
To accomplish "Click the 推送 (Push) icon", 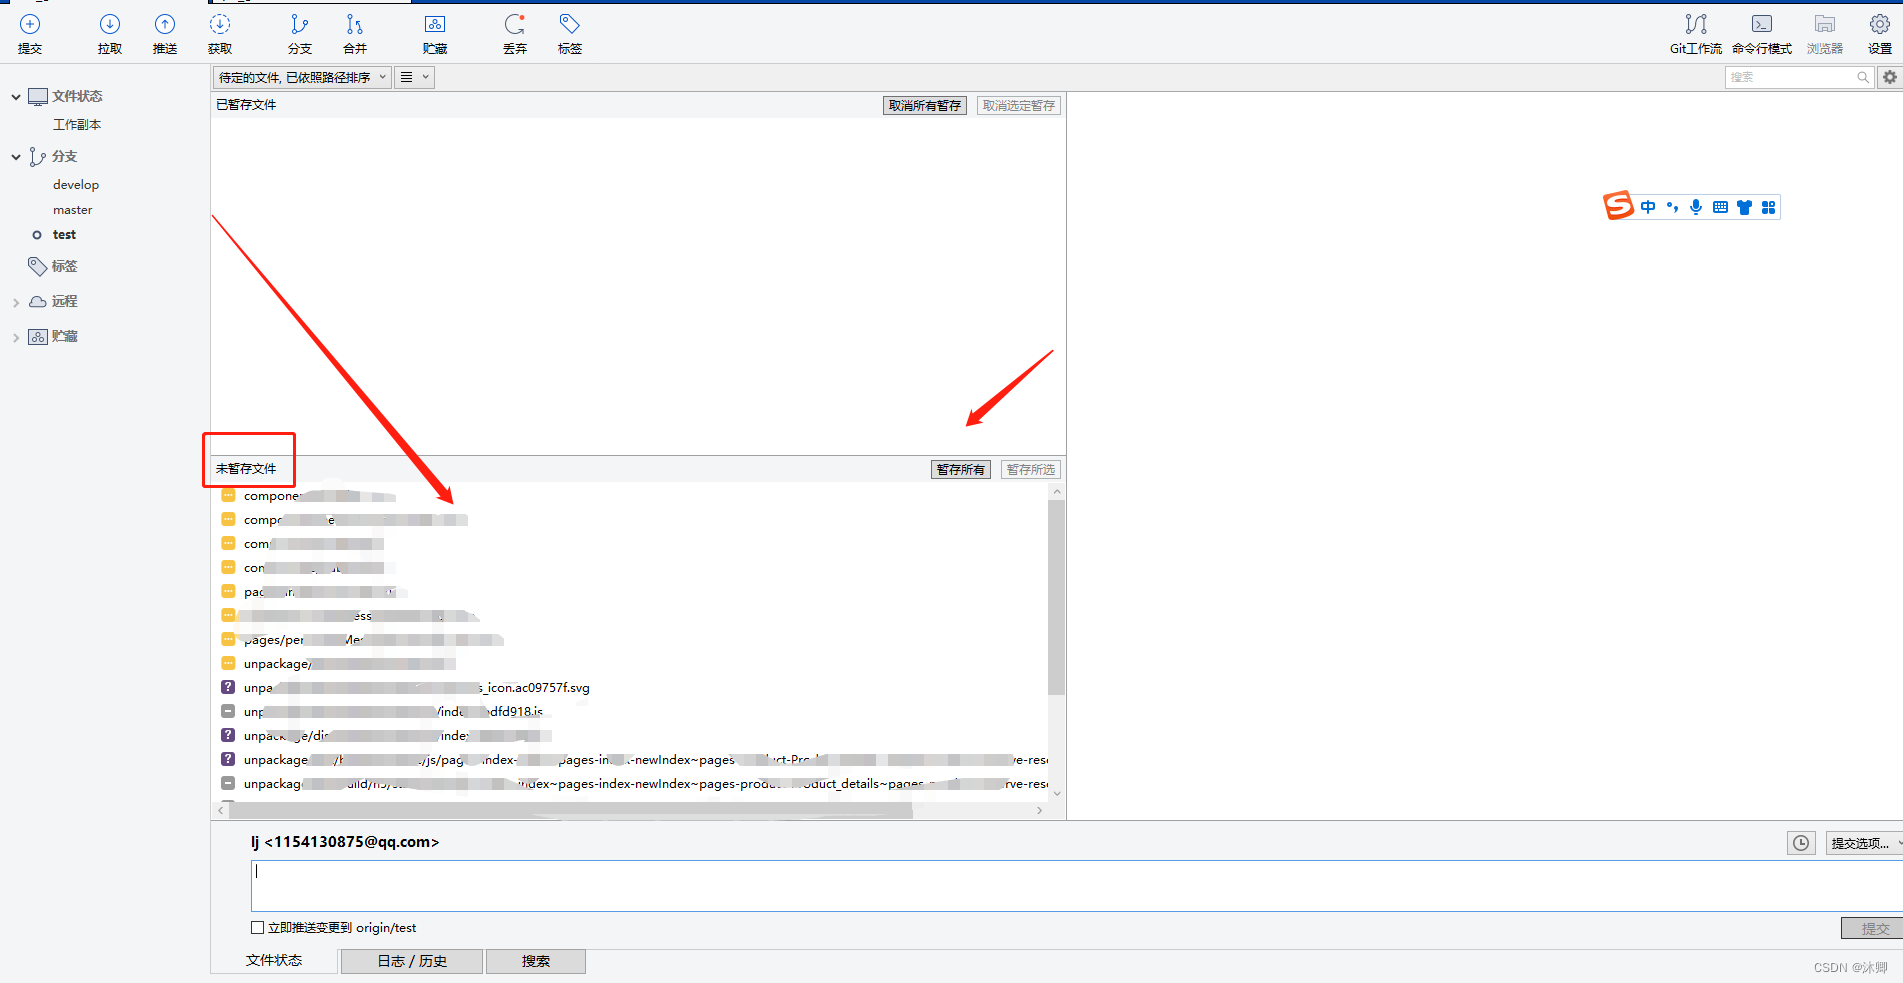I will click(164, 33).
